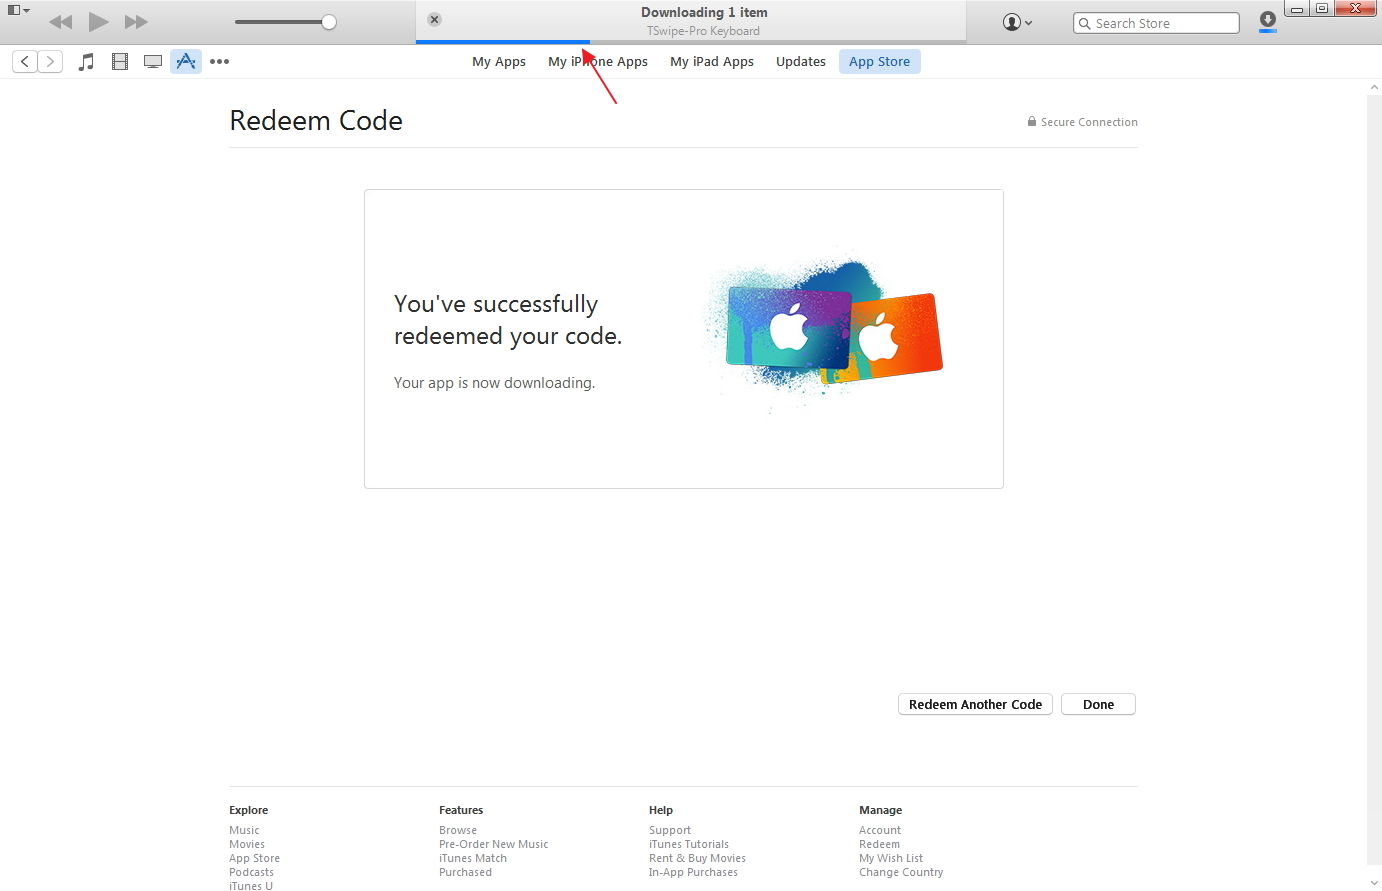Viewport: 1382px width, 891px height.
Task: Click Redeem Another Code
Action: [x=974, y=704]
